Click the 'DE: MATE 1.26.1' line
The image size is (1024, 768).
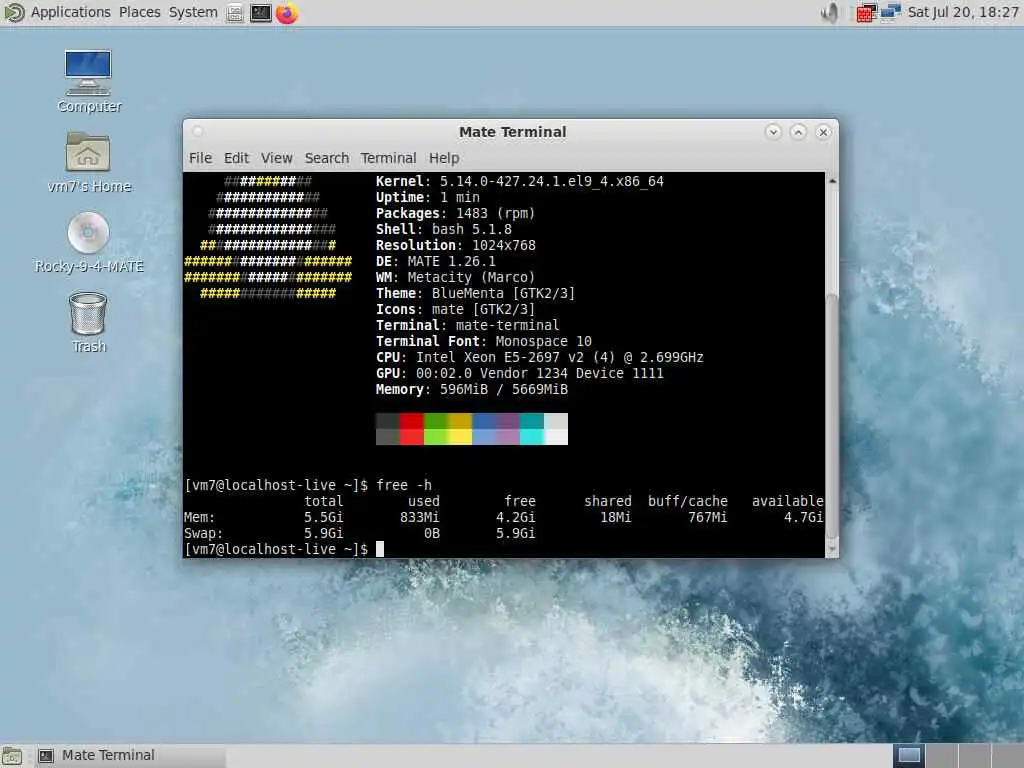click(x=436, y=261)
